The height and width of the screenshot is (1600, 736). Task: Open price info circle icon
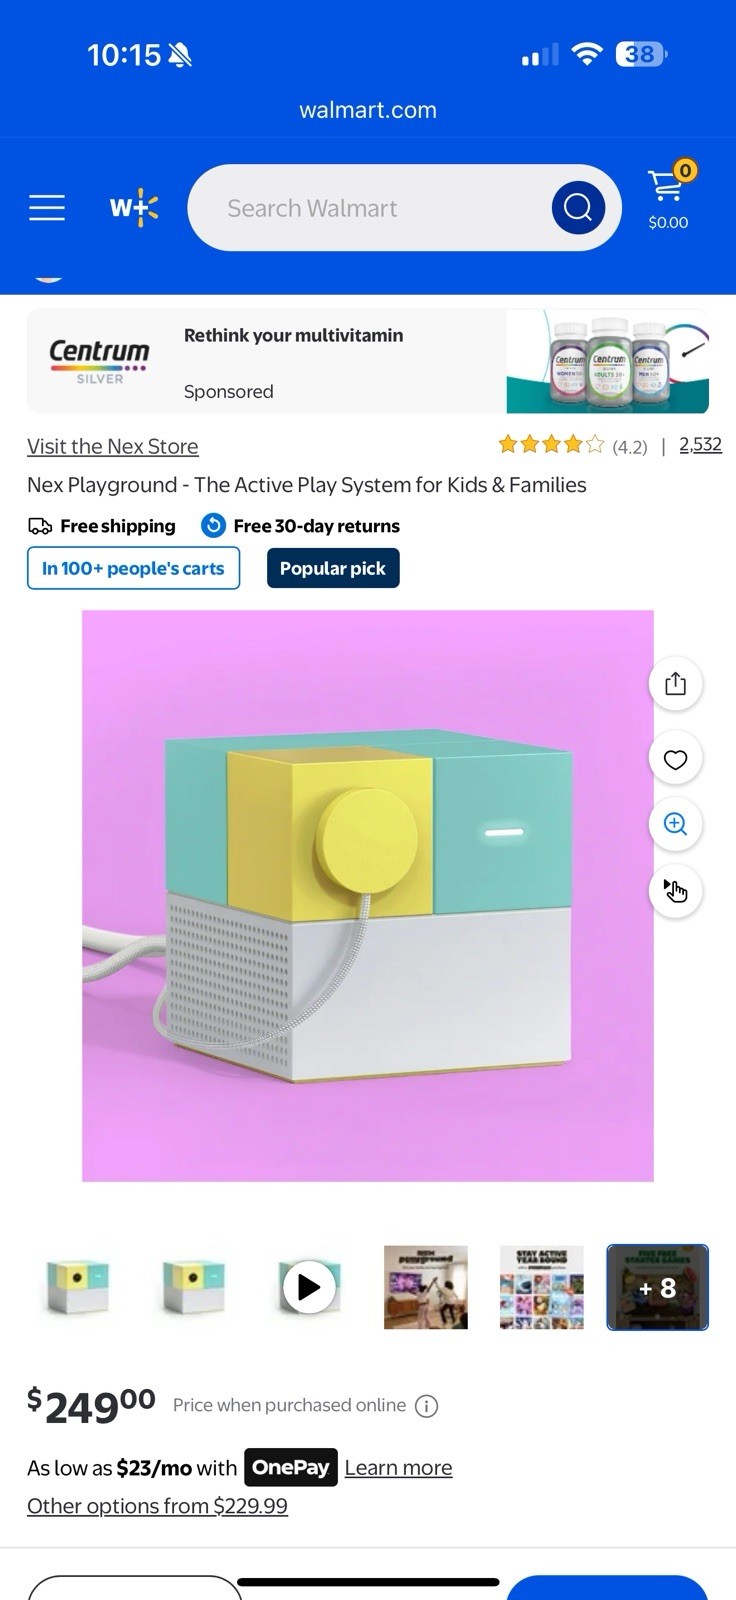(427, 1406)
